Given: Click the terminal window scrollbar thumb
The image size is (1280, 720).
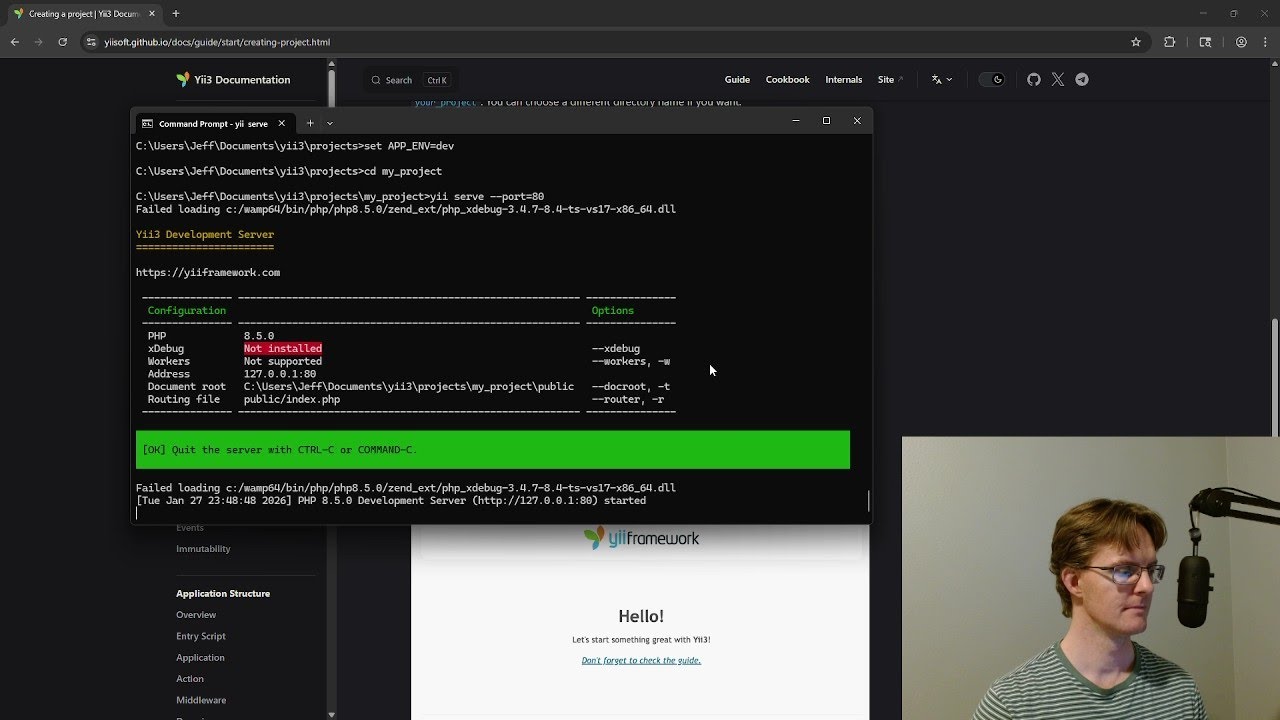Looking at the screenshot, I should pyautogui.click(x=868, y=501).
